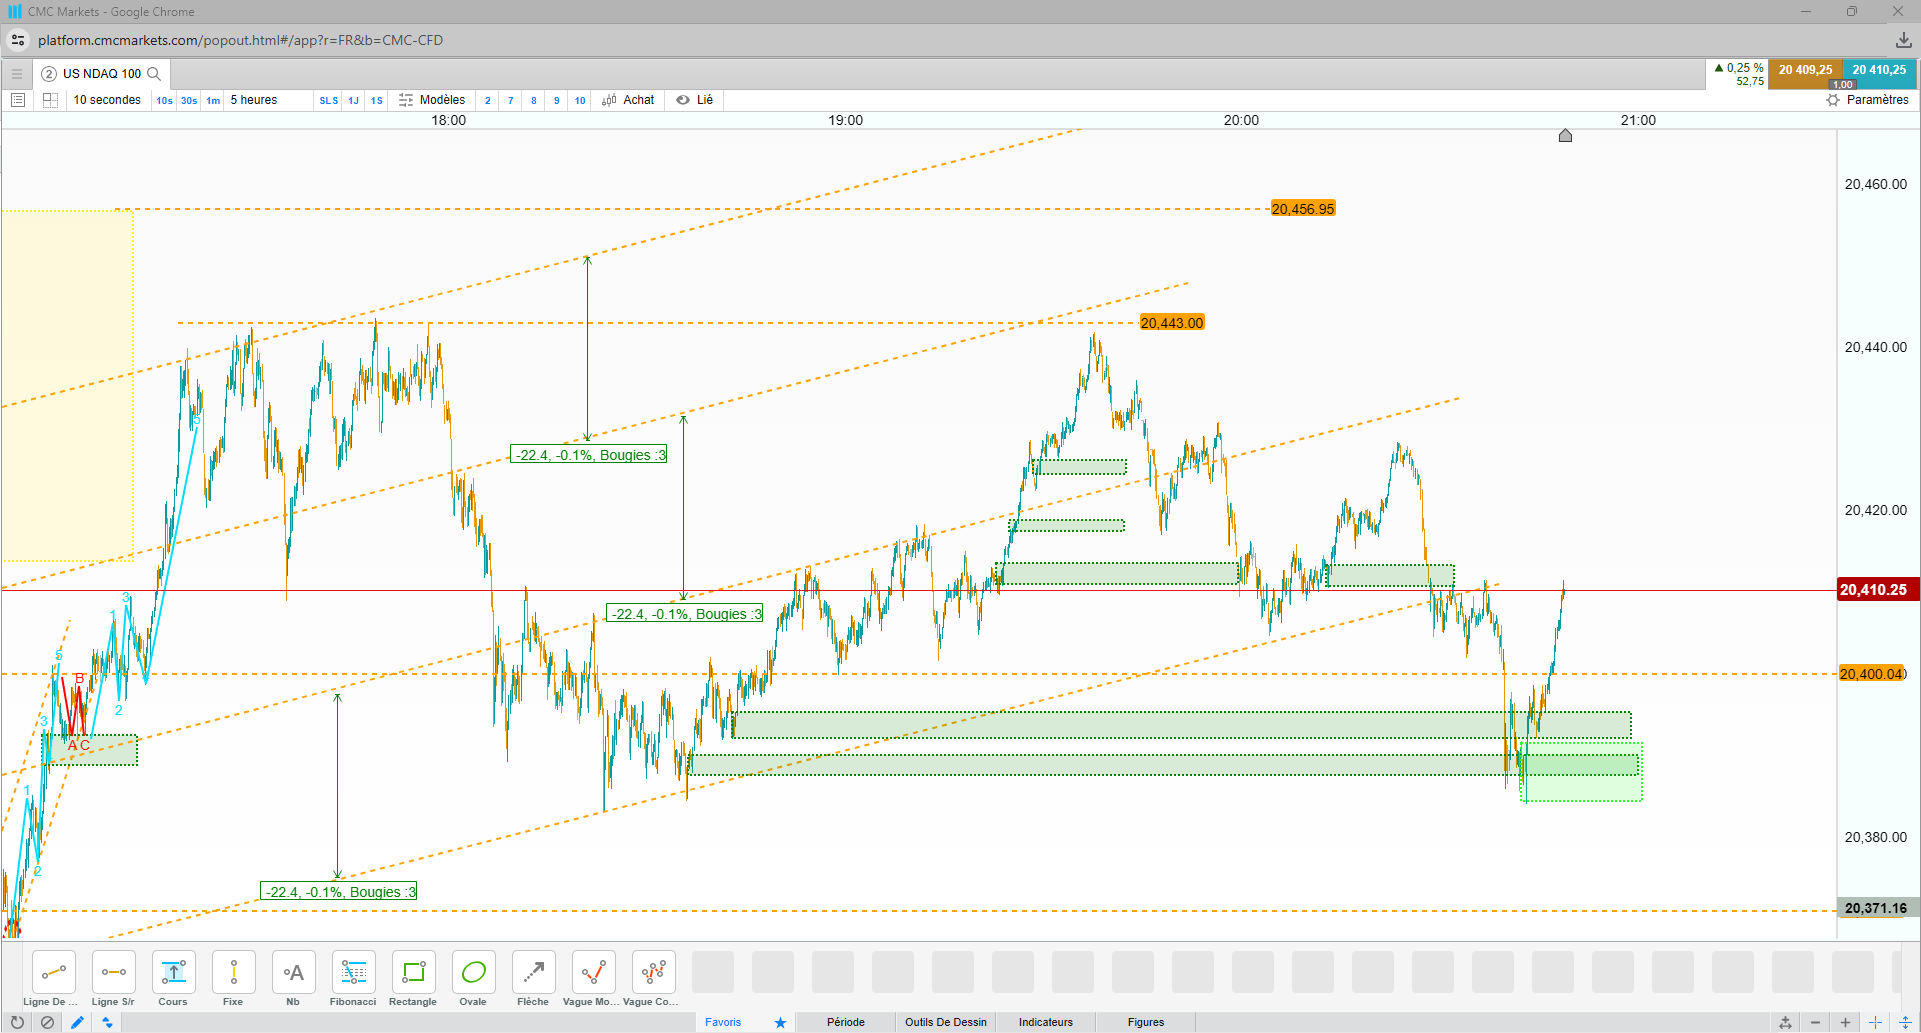
Task: Click the search magnifier next to US NDAQ 100
Action: [x=154, y=73]
